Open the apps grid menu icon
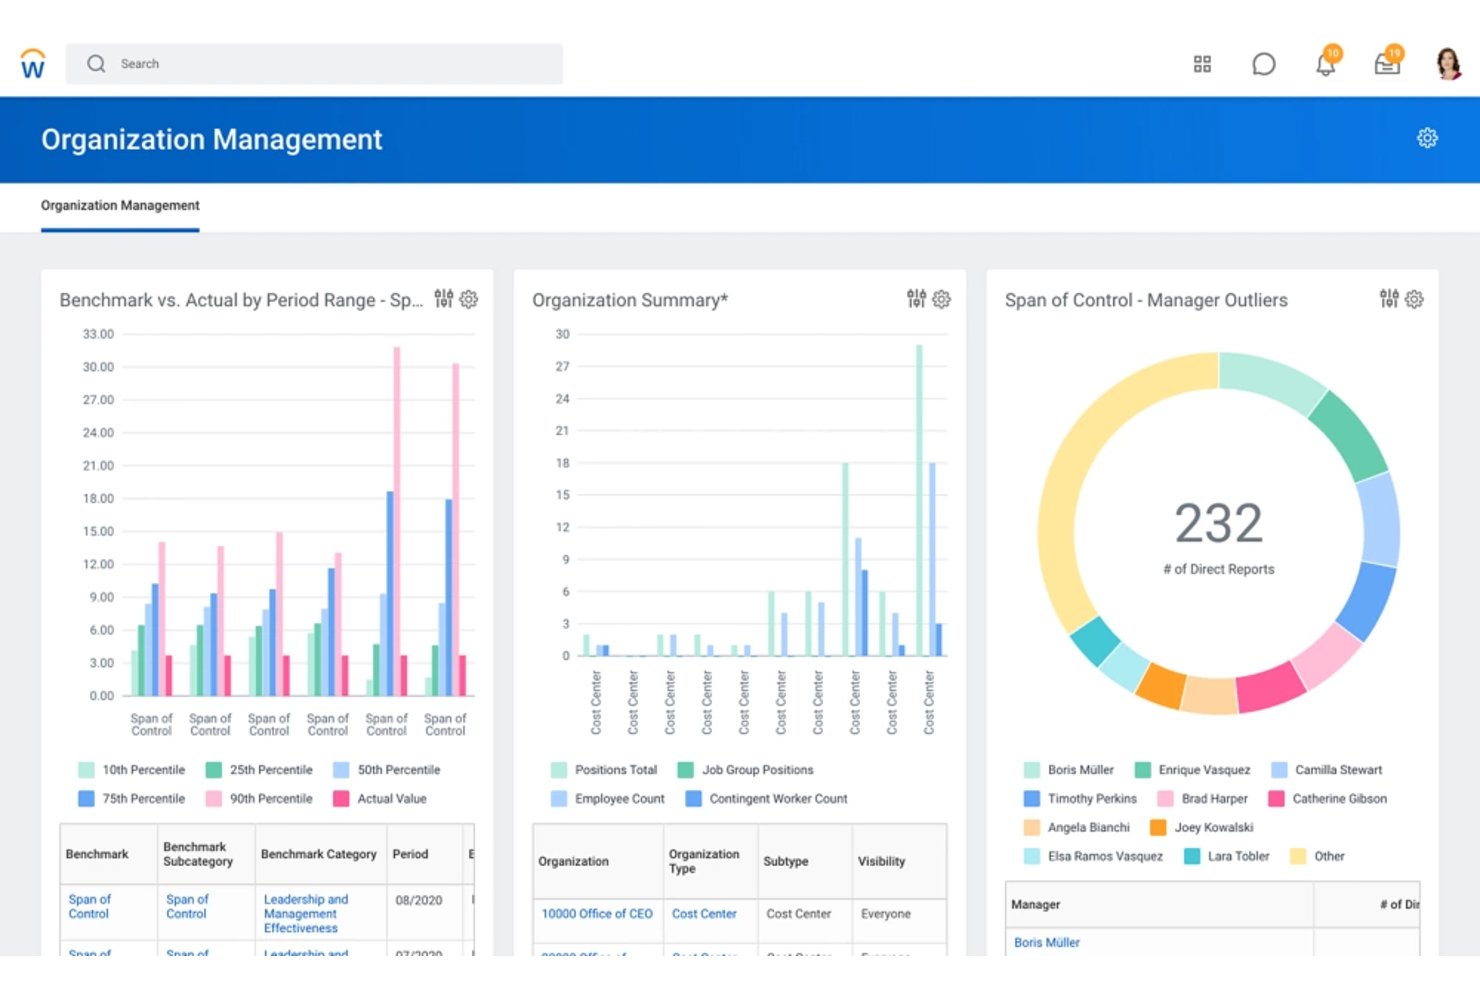This screenshot has width=1480, height=987. coord(1202,64)
